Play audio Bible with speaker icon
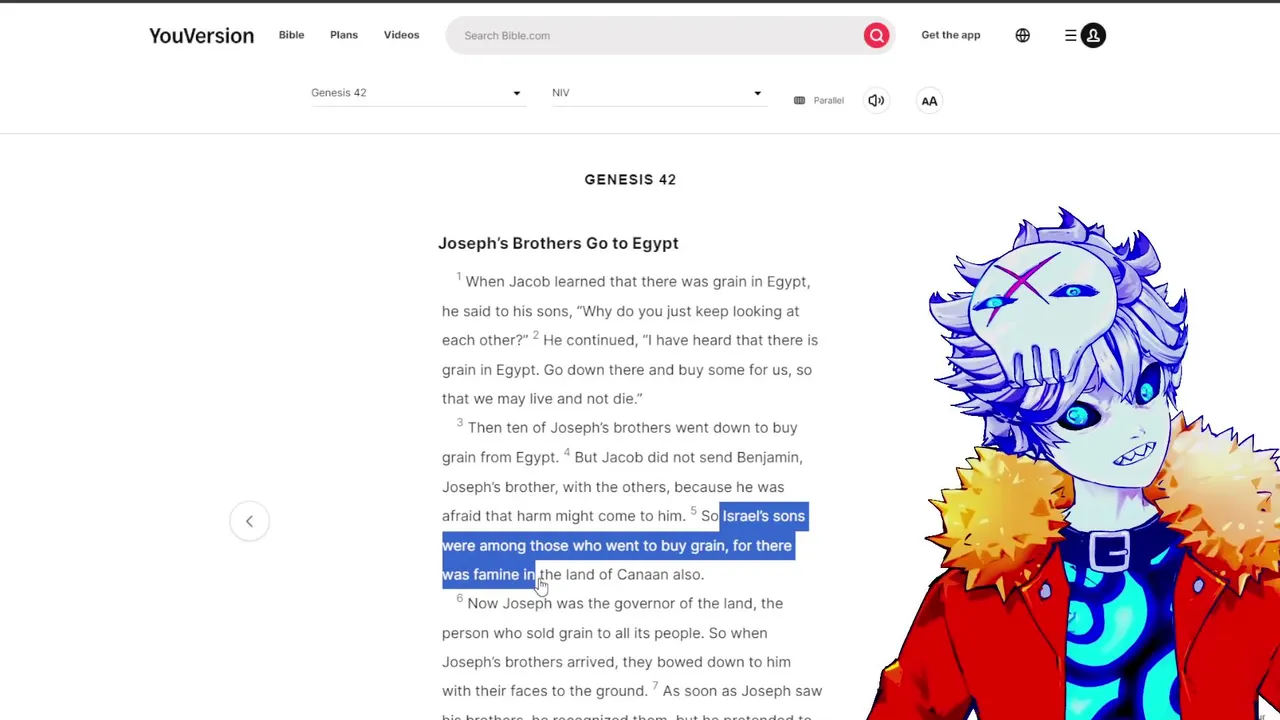The width and height of the screenshot is (1280, 720). pos(876,100)
